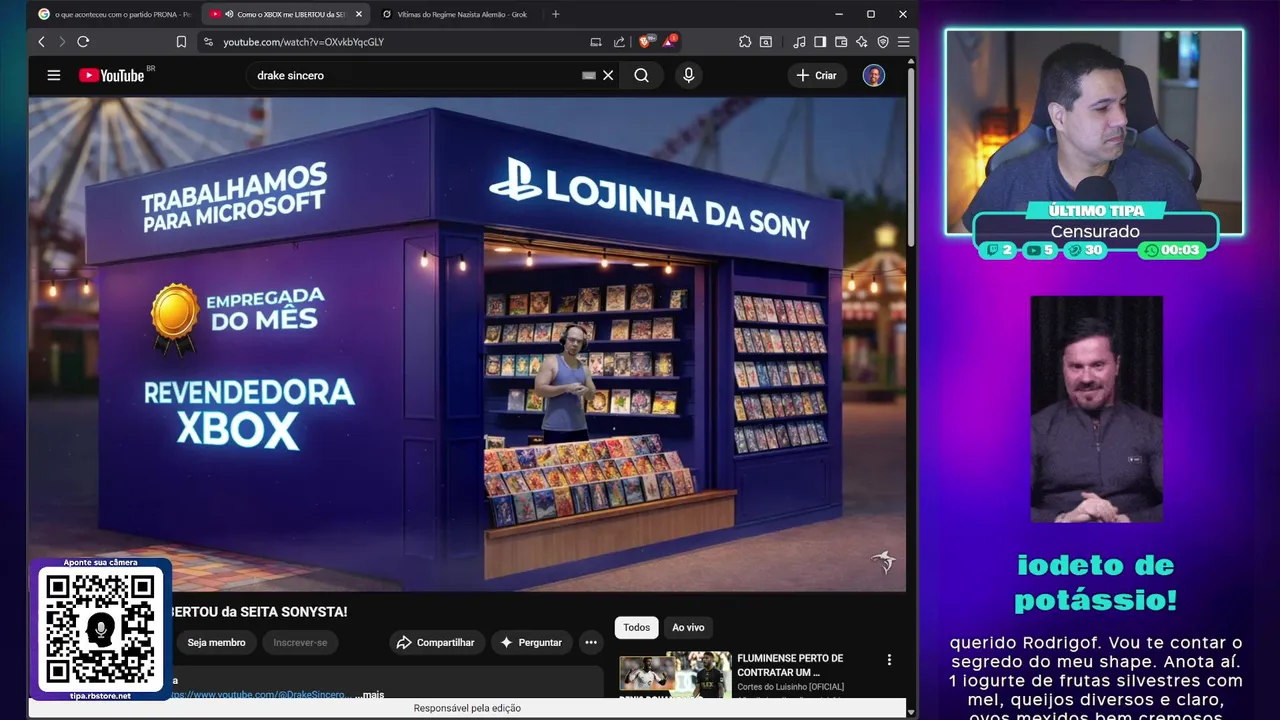The width and height of the screenshot is (1280, 720).
Task: Share this page from the address bar
Action: pyautogui.click(x=619, y=41)
